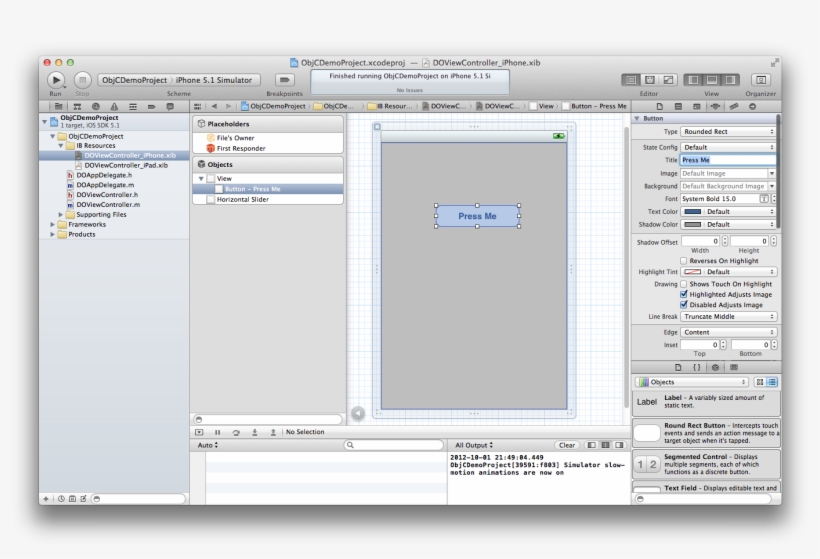Viewport: 820px width, 559px height.
Task: Open the Line Break dropdown
Action: pos(728,317)
